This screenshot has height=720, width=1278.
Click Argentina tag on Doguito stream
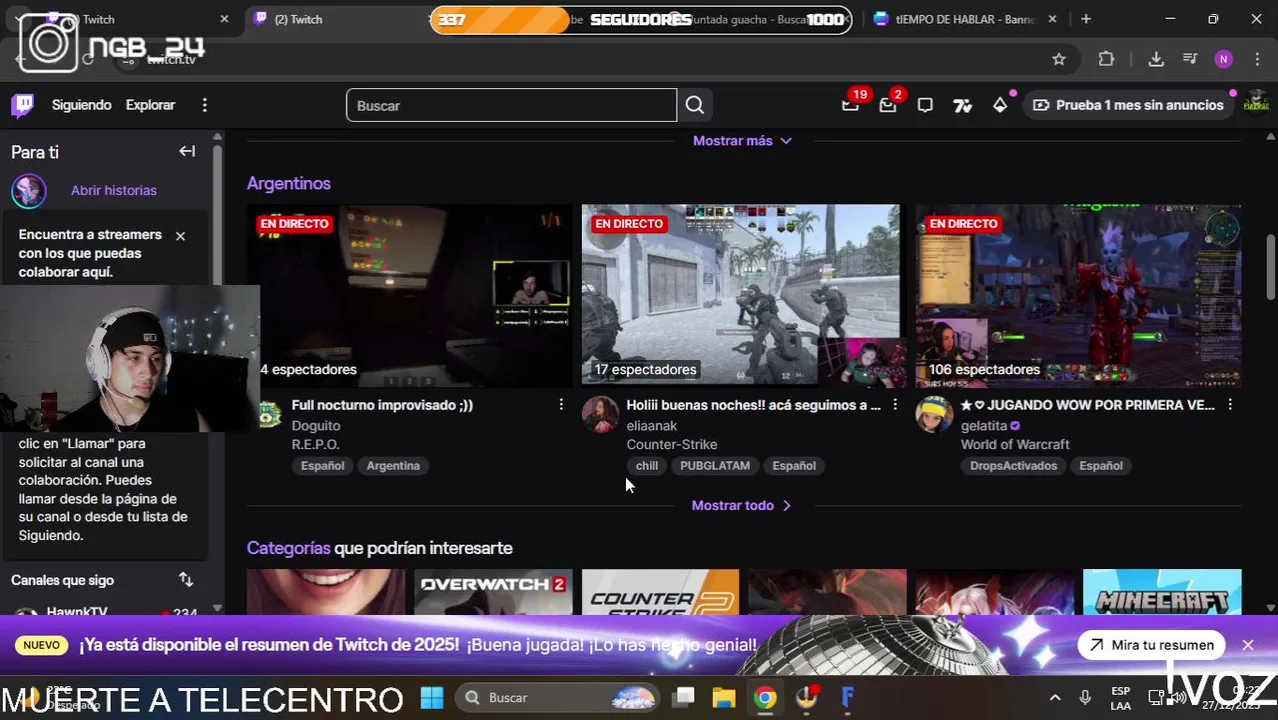tap(393, 466)
